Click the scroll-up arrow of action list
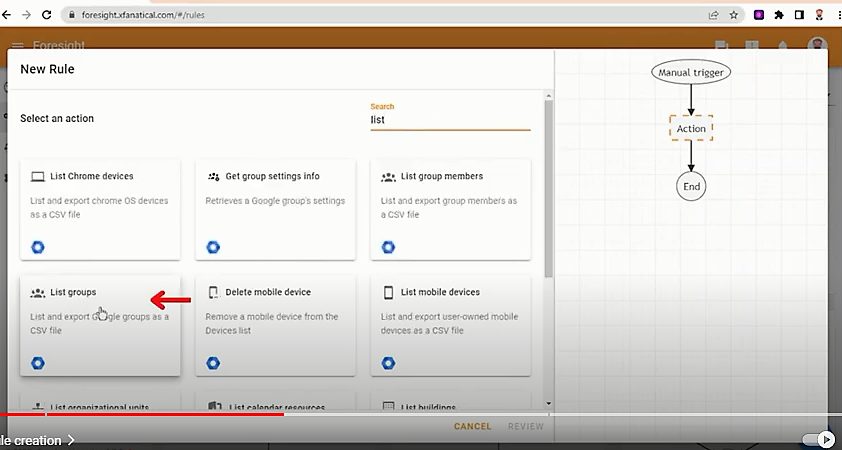Screen dimensions: 842x450 548,96
